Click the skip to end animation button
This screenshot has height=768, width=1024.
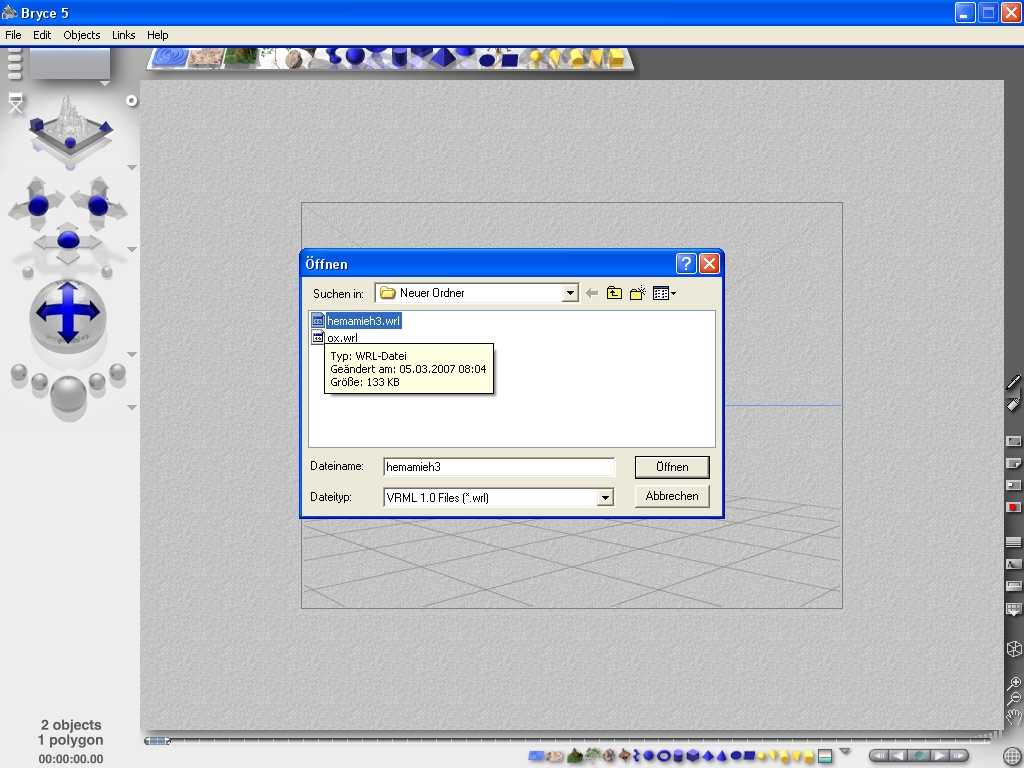957,756
